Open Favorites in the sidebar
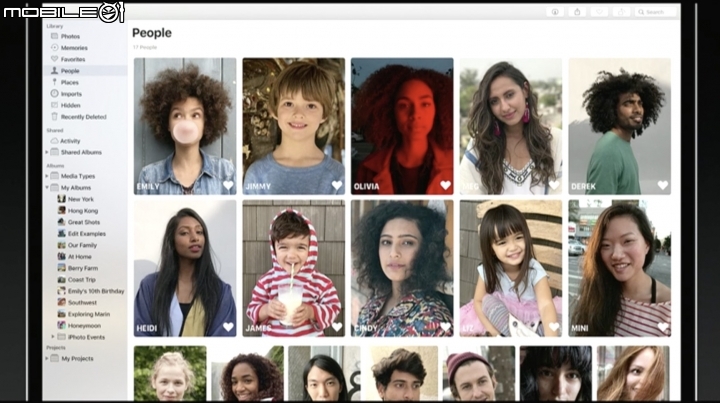The image size is (720, 403). pyautogui.click(x=73, y=59)
